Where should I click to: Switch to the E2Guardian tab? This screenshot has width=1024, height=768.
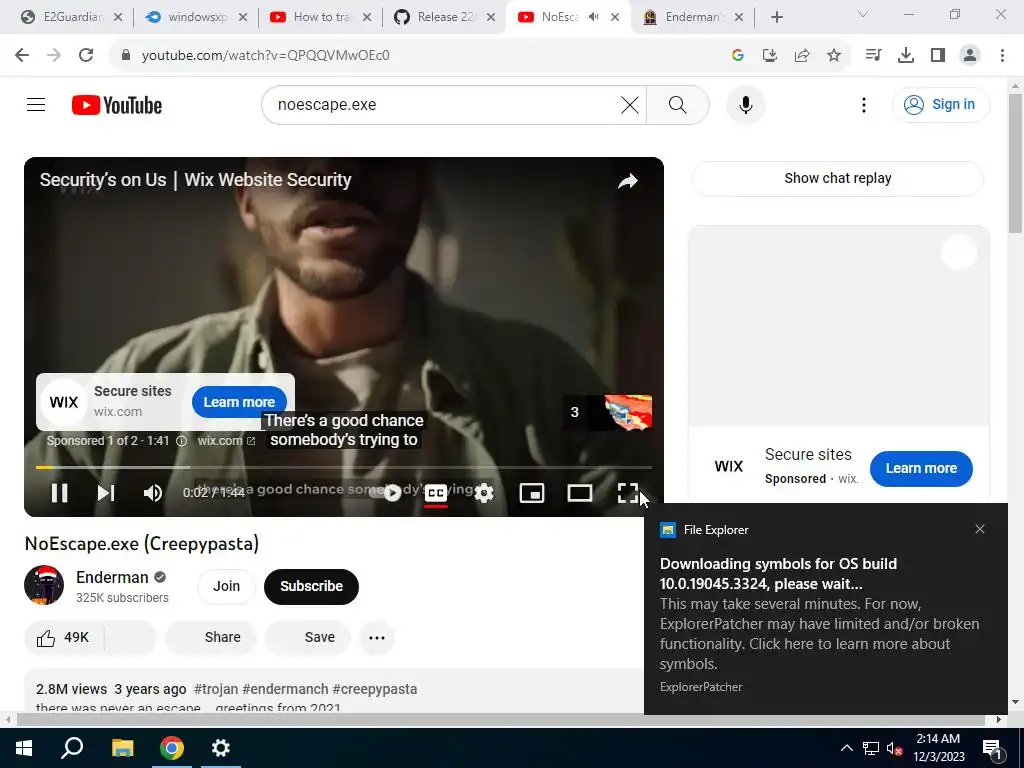[x=72, y=17]
